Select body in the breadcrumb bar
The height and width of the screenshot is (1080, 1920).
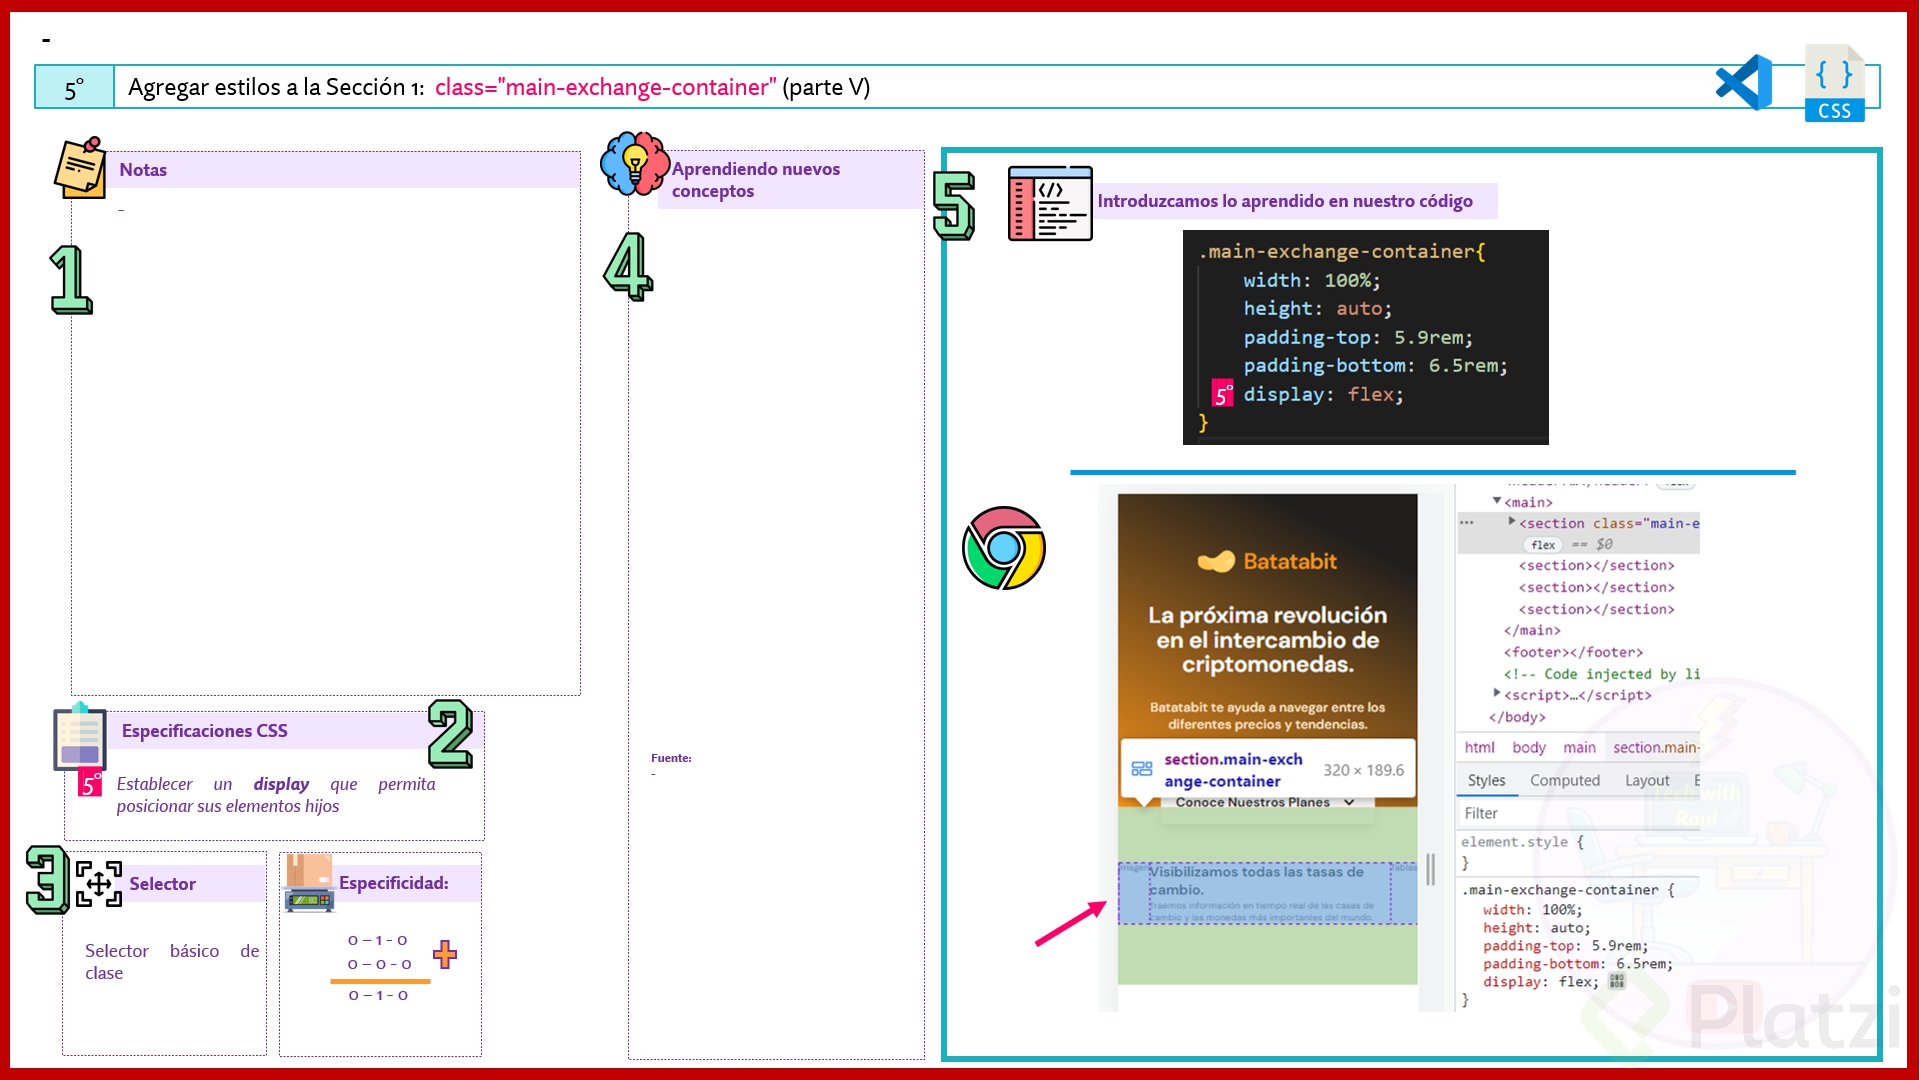click(1529, 747)
